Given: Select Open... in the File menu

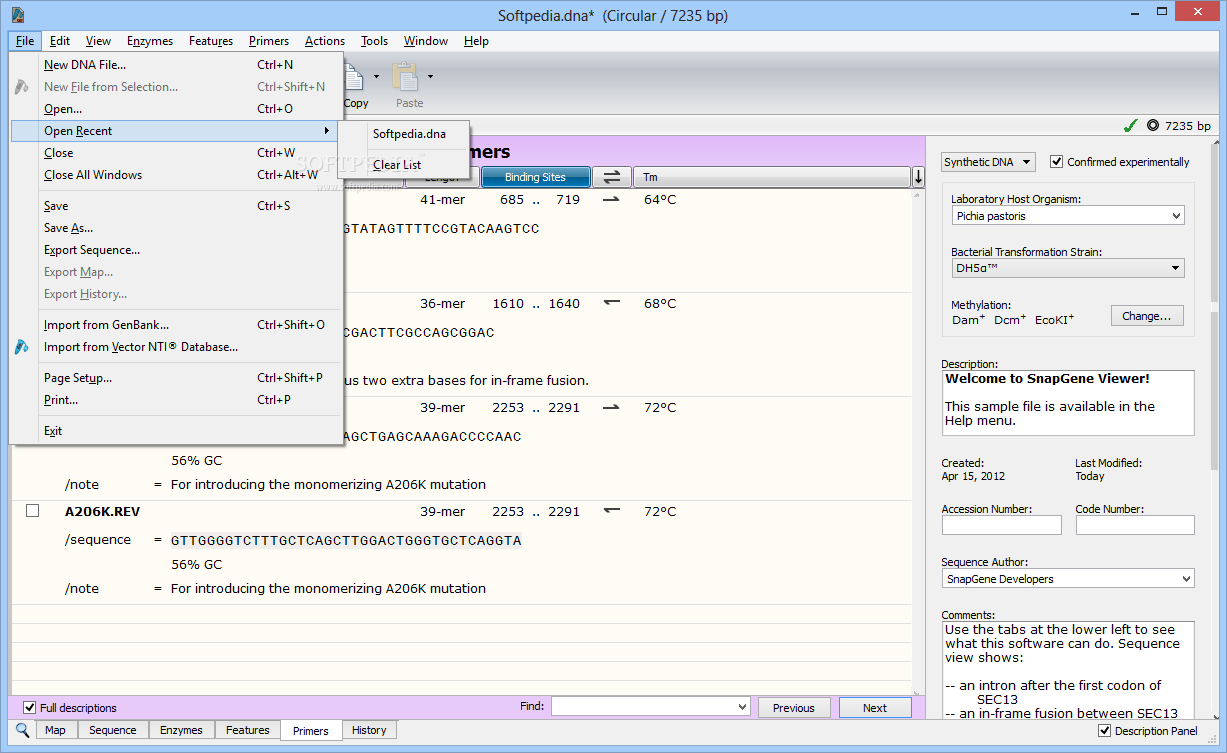Looking at the screenshot, I should [176, 109].
